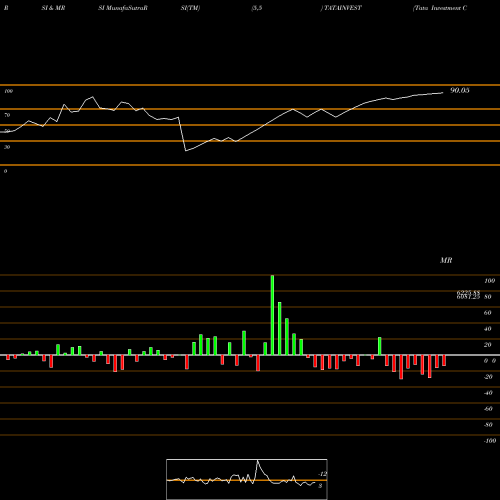This screenshot has width=500, height=500.
Task: Click the 'SI & MR' header text
Action: click(x=53, y=8)
